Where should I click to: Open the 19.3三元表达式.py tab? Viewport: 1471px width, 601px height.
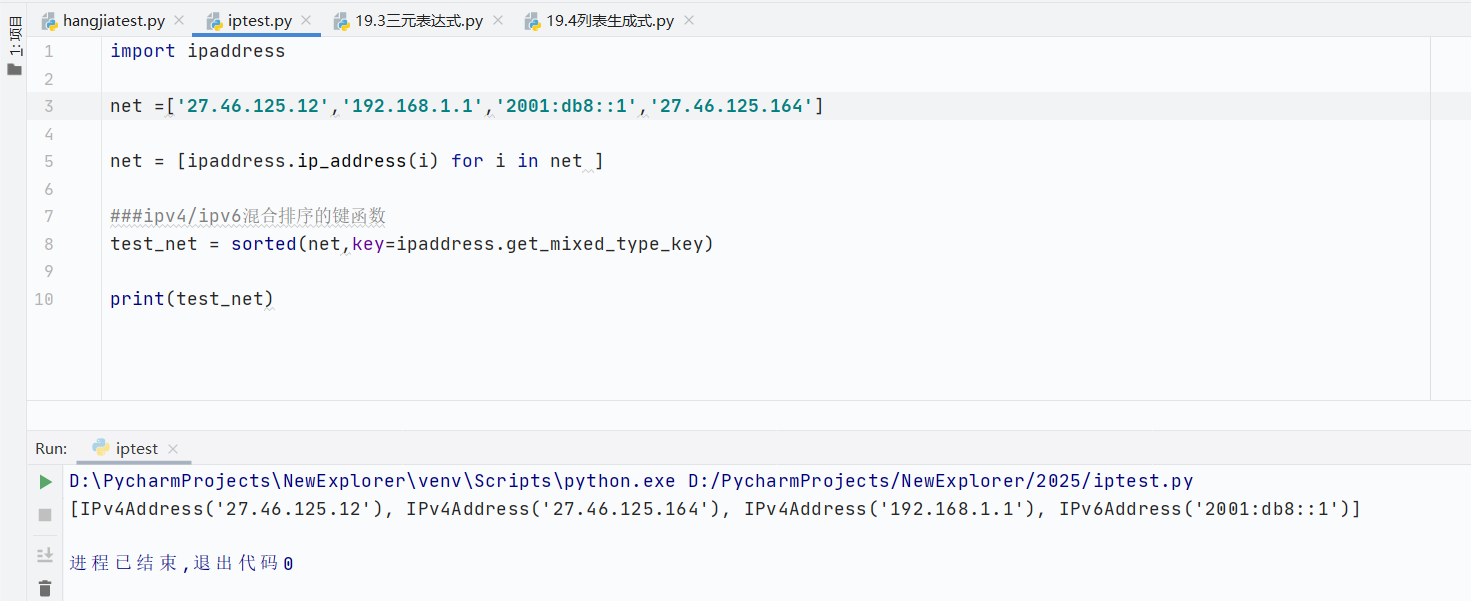tap(419, 20)
